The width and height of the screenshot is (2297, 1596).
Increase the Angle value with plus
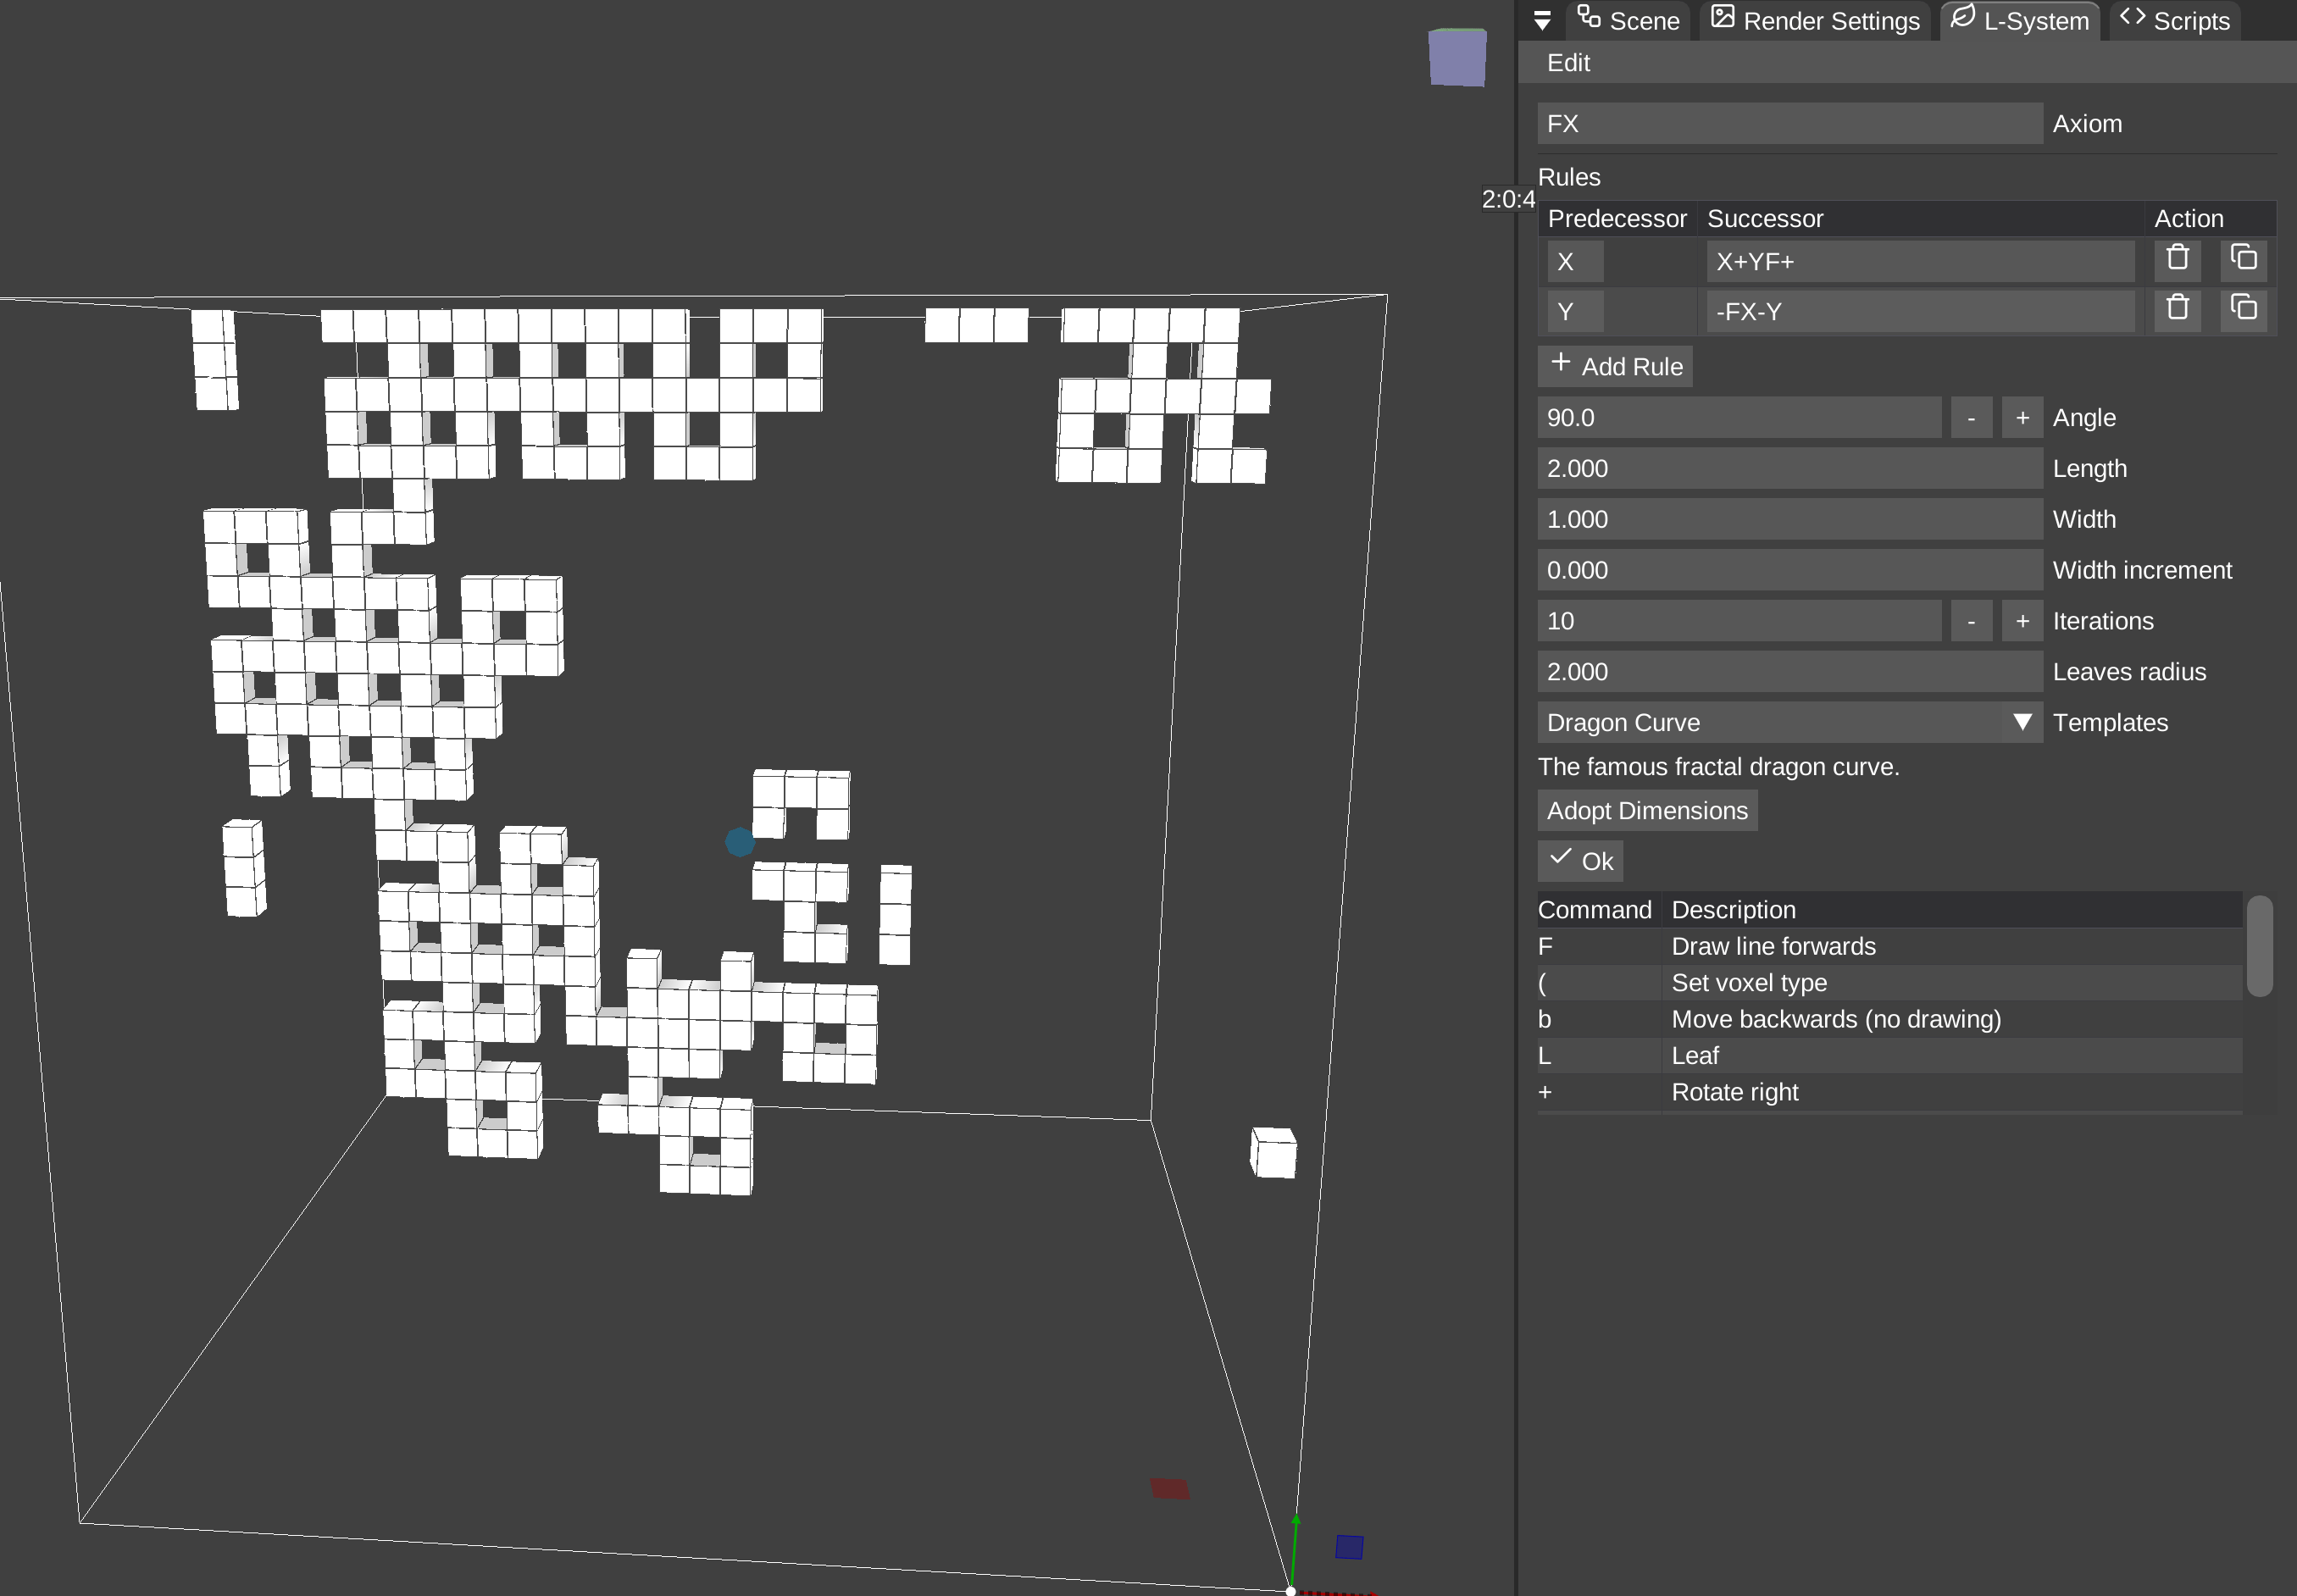click(x=2022, y=418)
